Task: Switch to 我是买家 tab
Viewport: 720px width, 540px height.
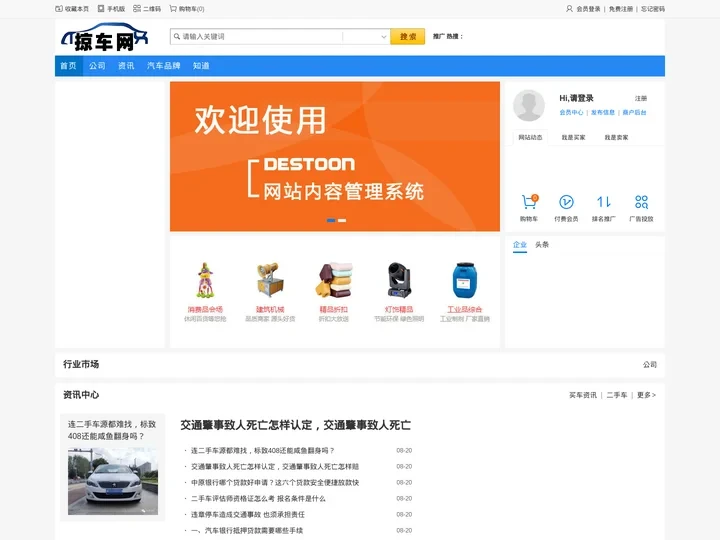Action: point(573,137)
